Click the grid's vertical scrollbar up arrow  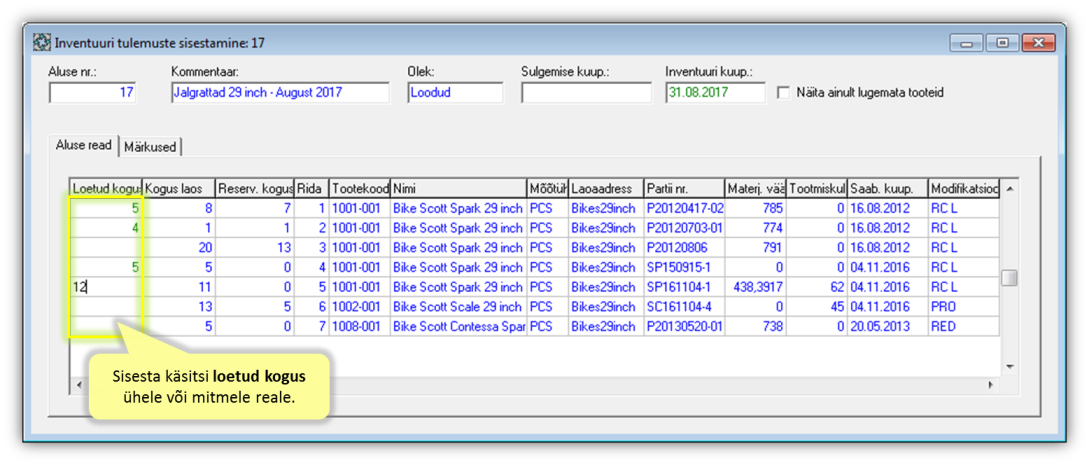click(1009, 188)
